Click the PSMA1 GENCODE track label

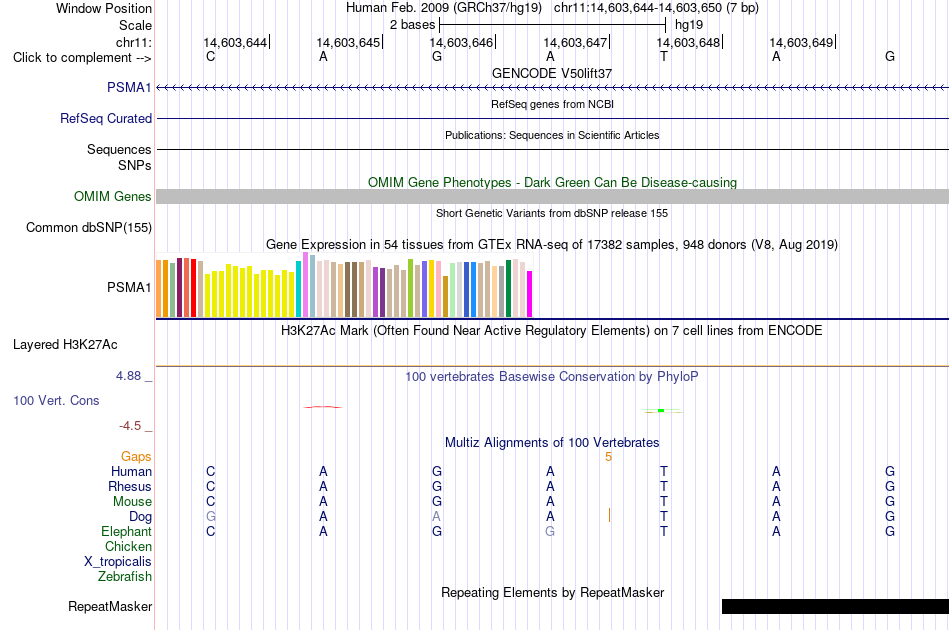[x=129, y=88]
